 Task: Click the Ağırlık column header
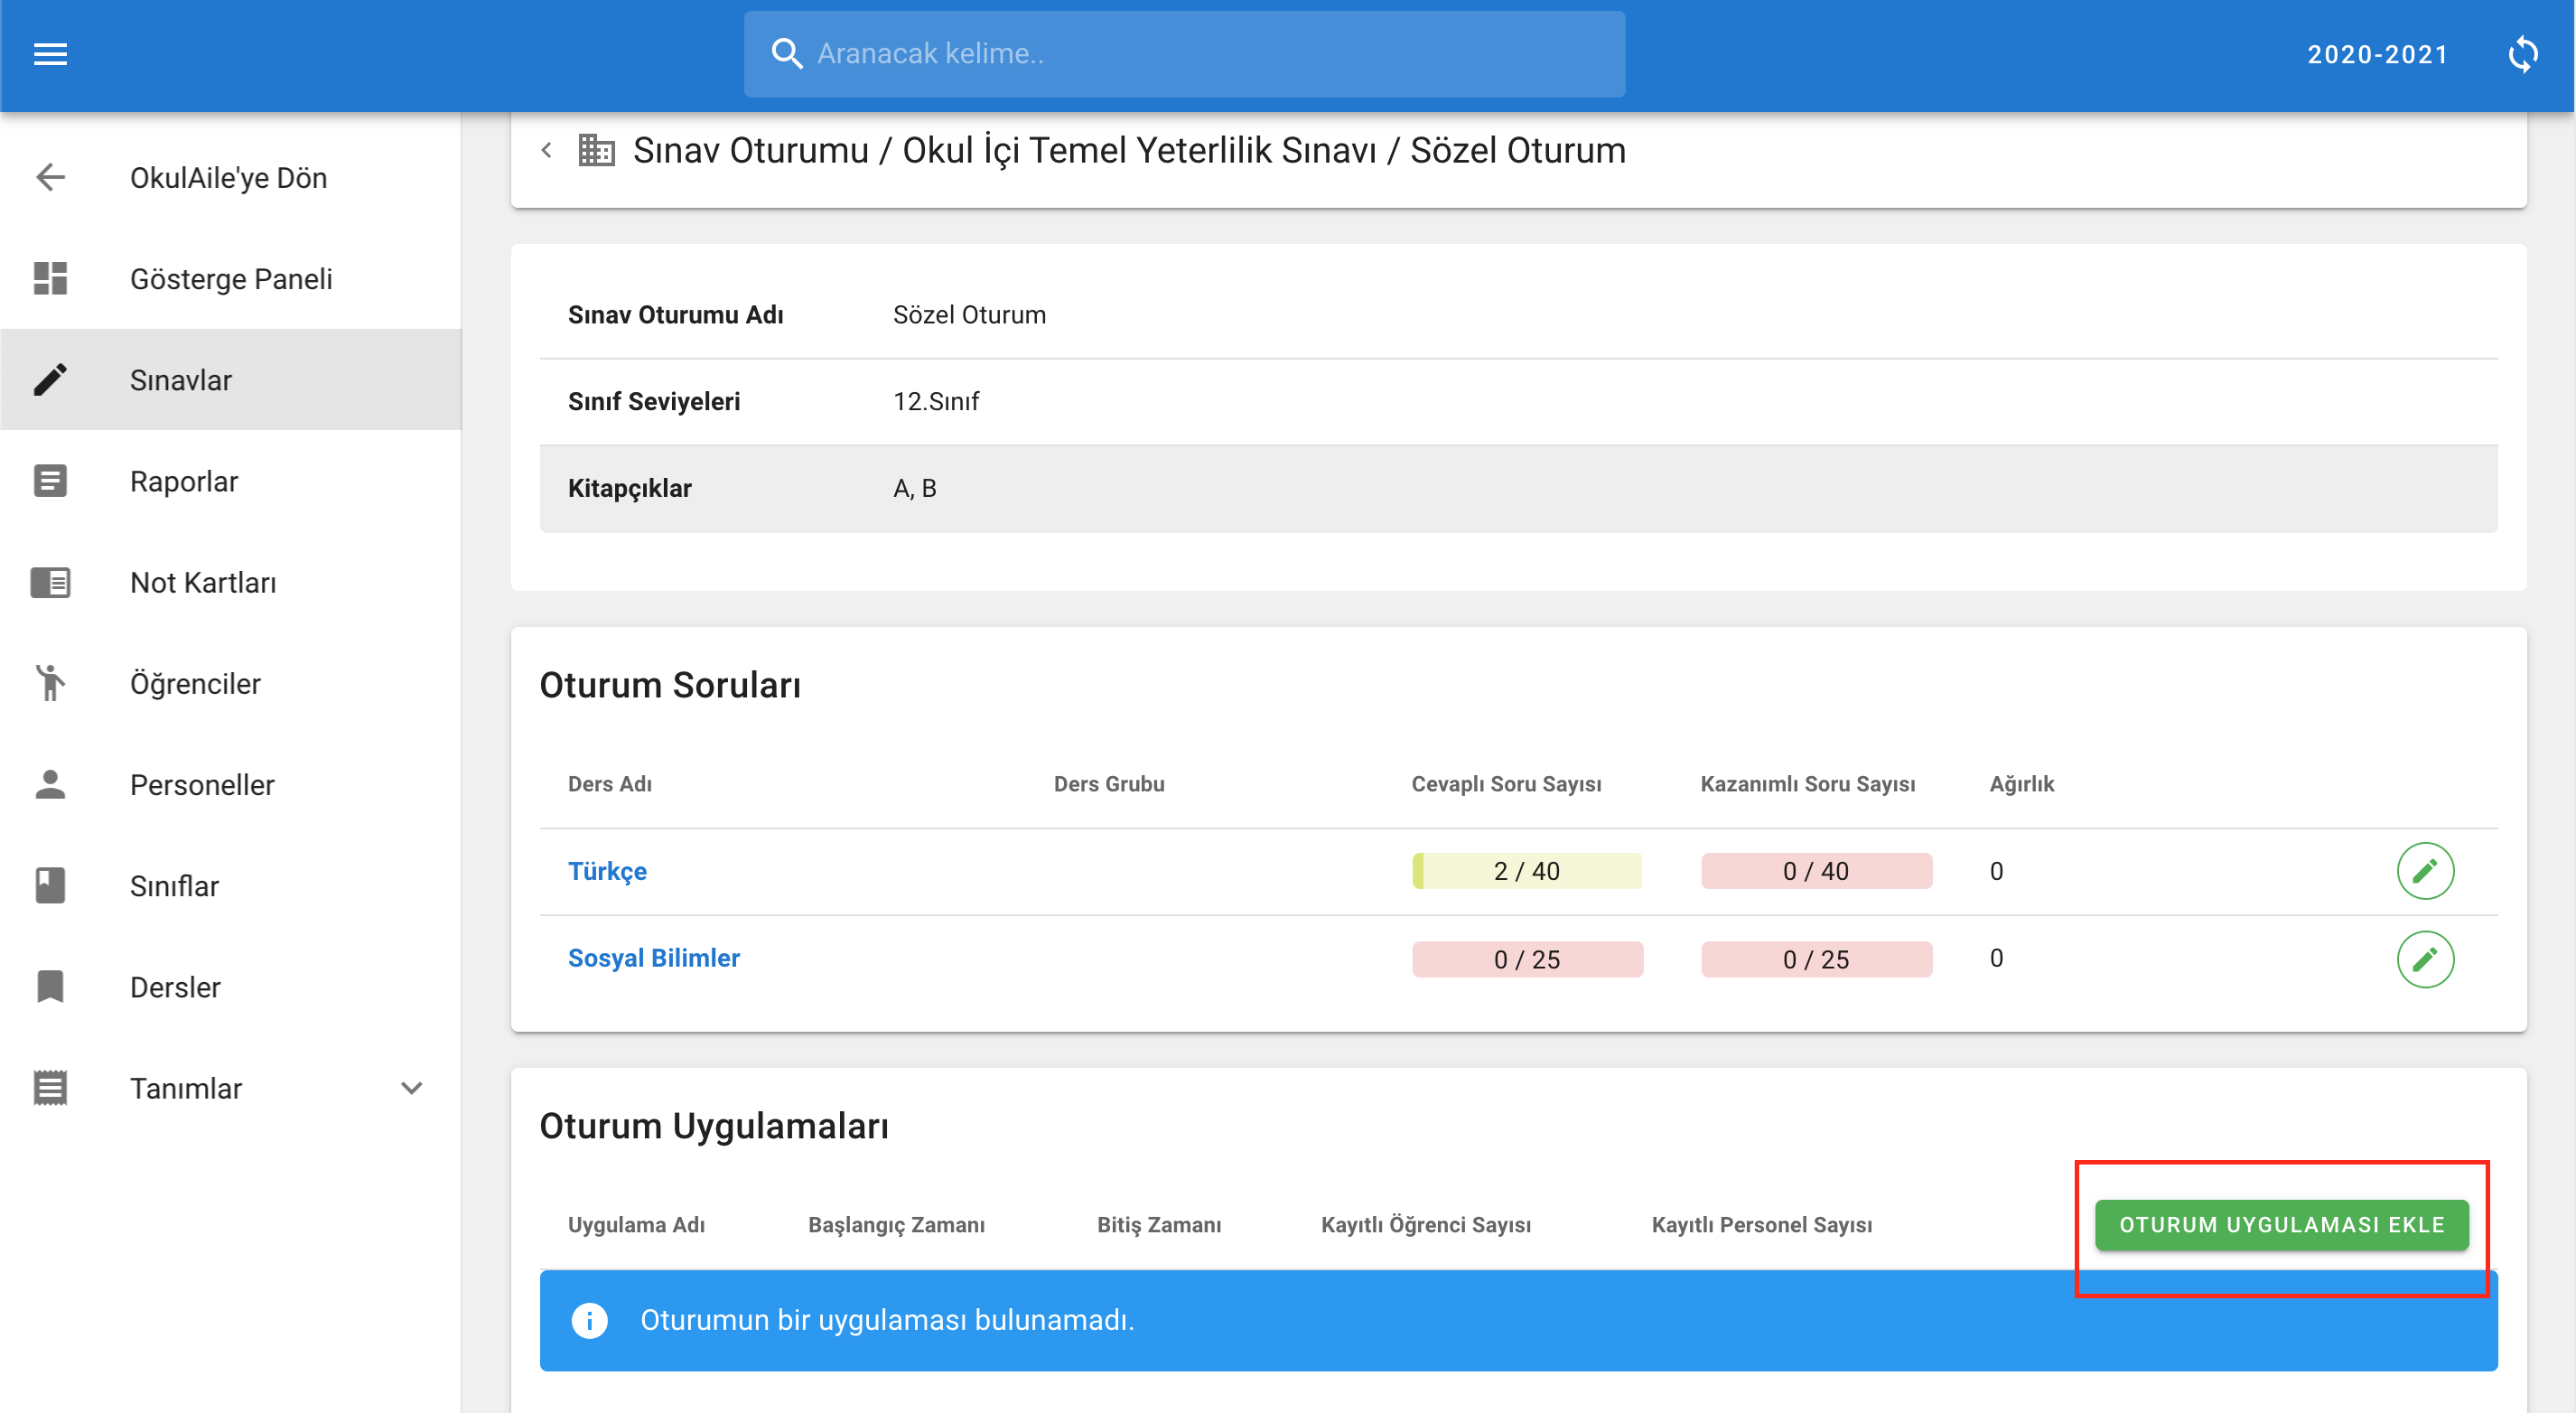pyautogui.click(x=2022, y=784)
